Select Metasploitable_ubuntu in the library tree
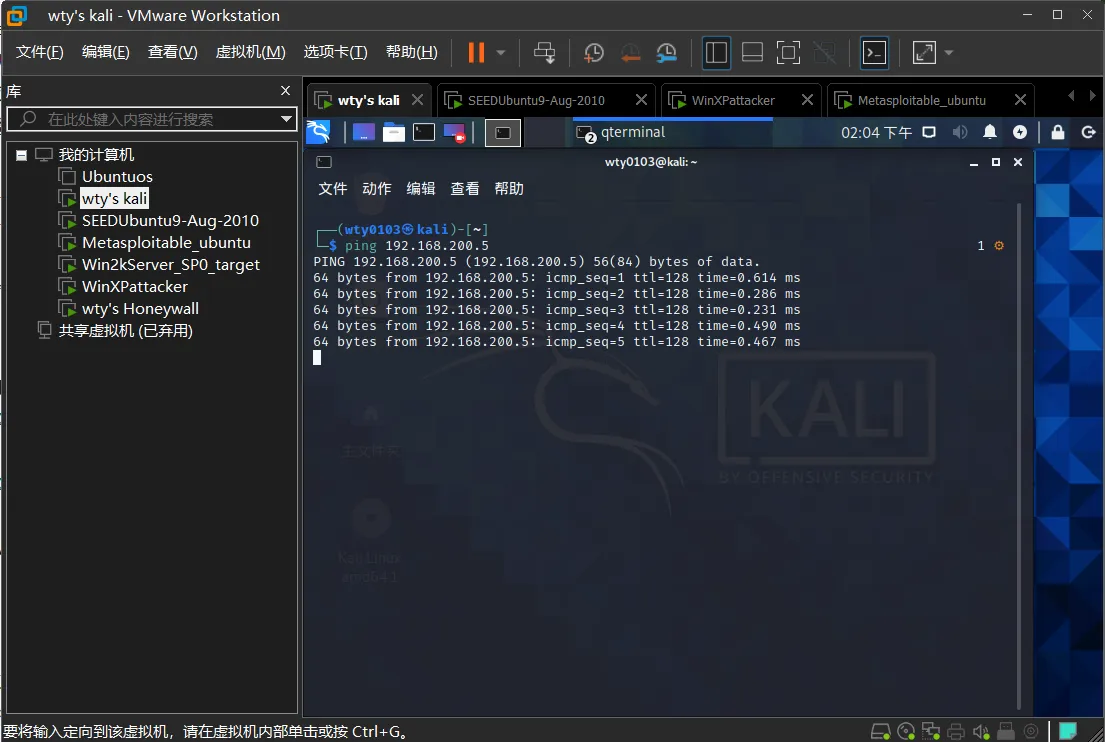Viewport: 1105px width, 742px height. pyautogui.click(x=166, y=242)
